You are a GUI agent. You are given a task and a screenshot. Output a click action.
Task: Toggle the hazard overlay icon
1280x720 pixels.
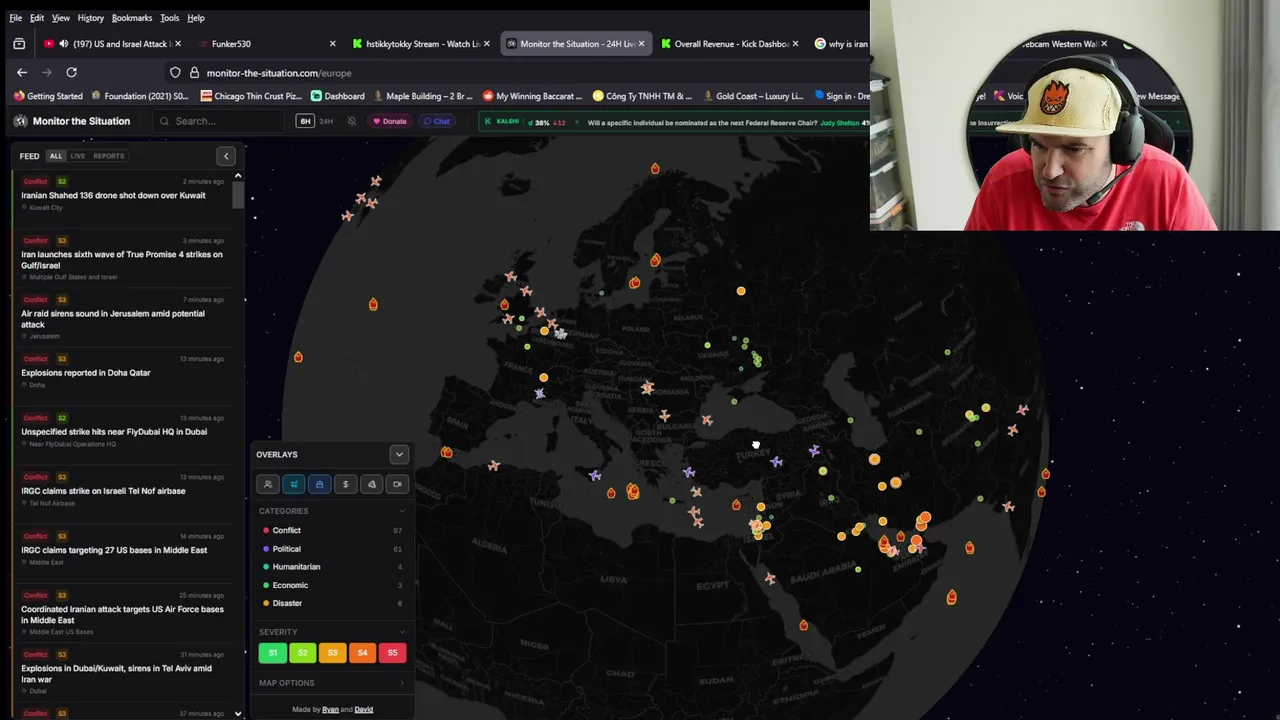click(371, 484)
